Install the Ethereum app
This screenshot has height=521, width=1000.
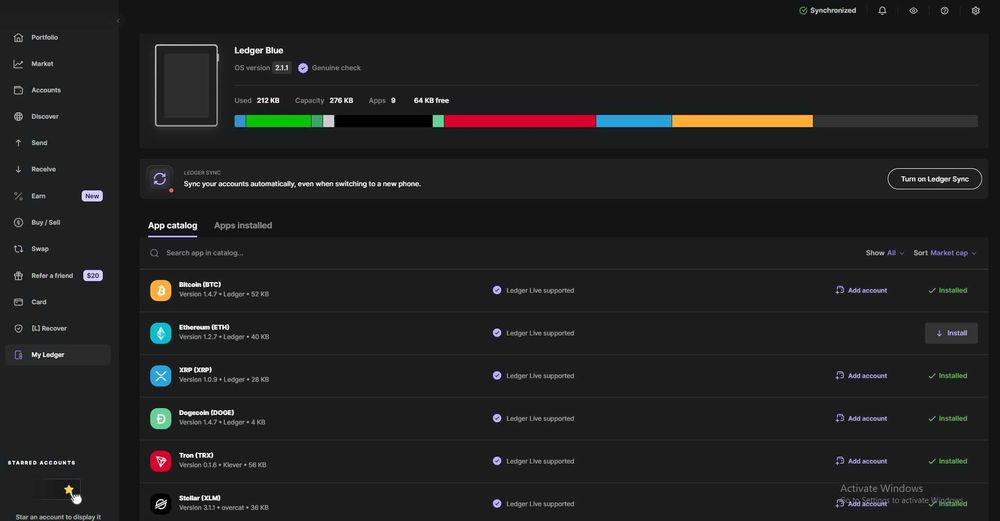click(951, 333)
